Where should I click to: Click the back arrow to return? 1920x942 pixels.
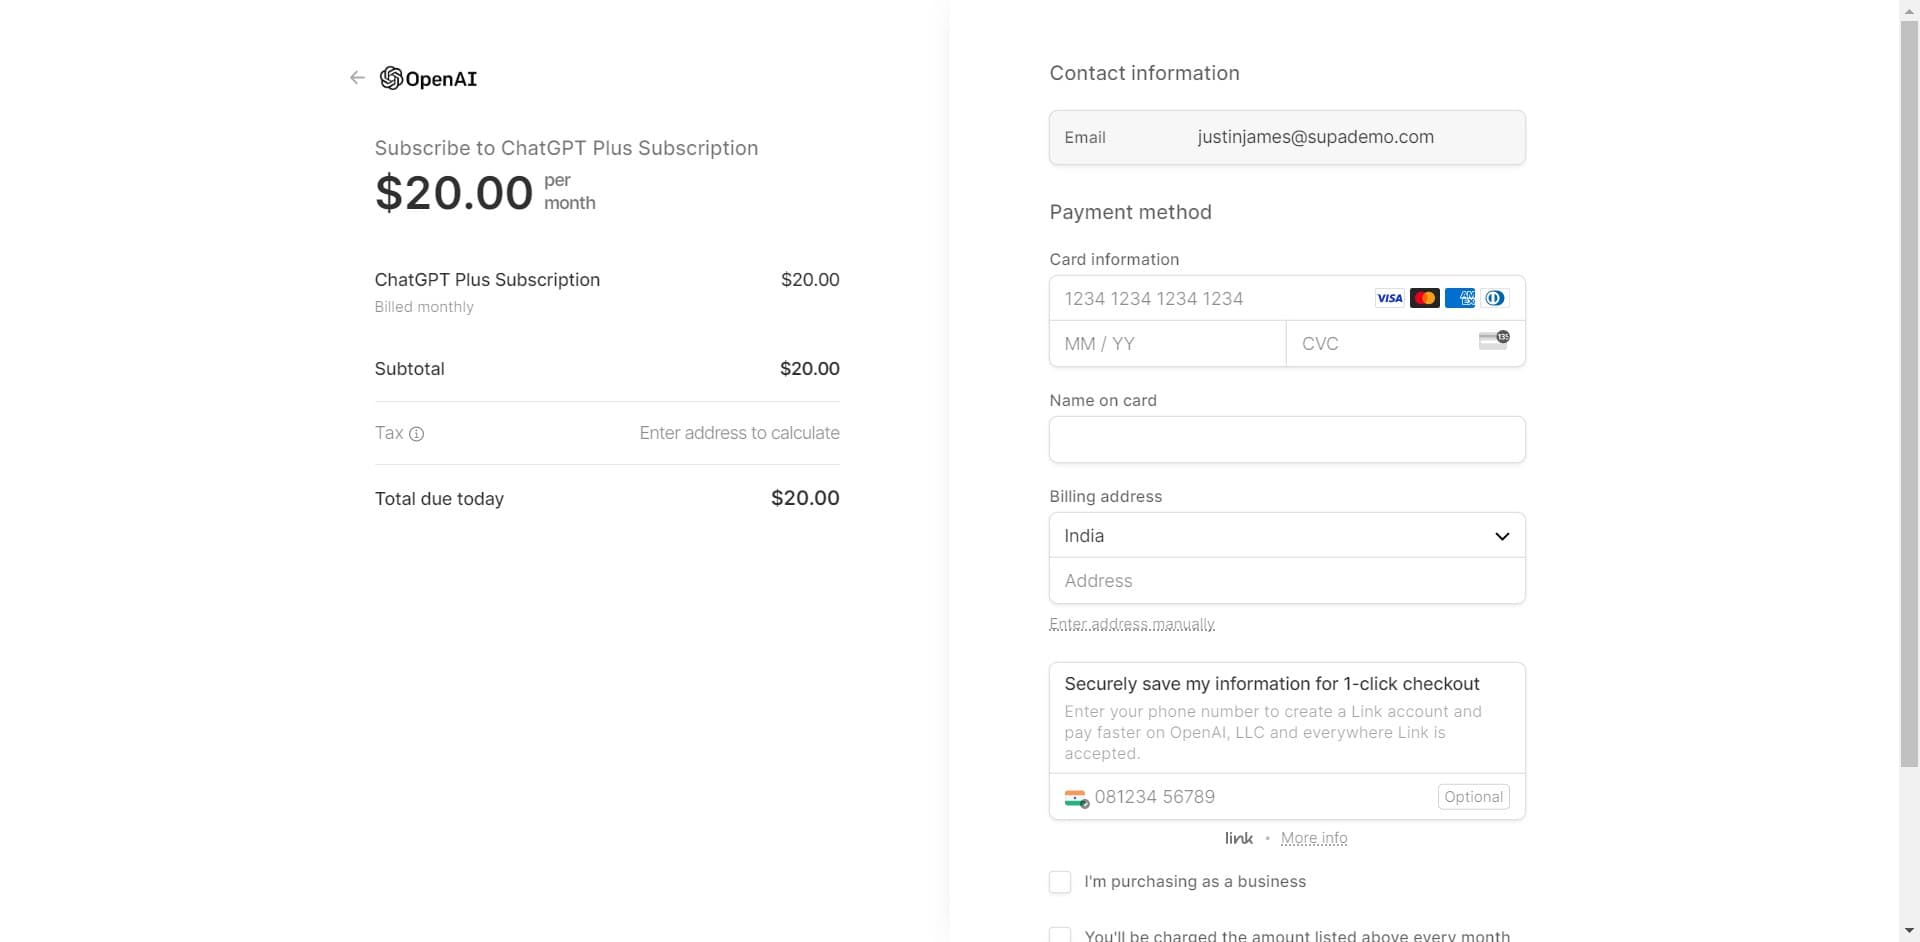click(357, 77)
